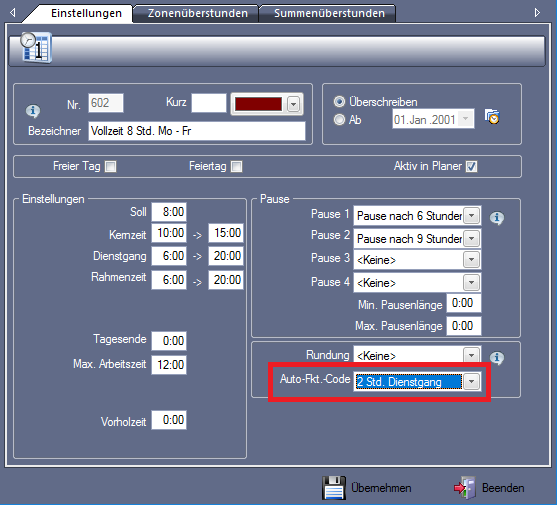Click the Max. Pausenlänge field
This screenshot has height=505, width=557.
point(464,326)
